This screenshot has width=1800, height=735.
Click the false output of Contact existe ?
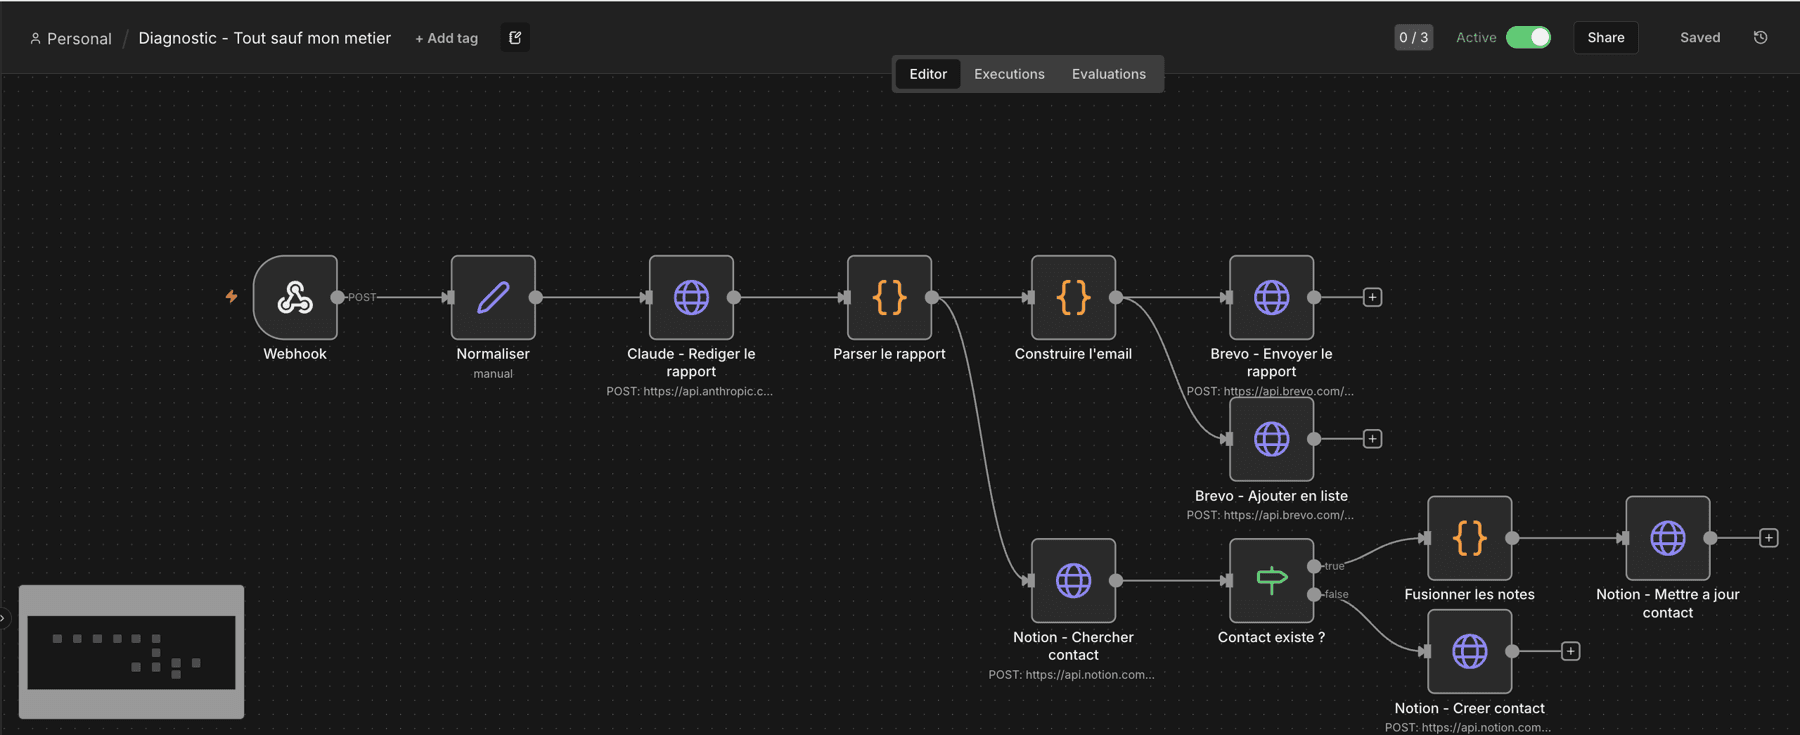coord(1314,594)
